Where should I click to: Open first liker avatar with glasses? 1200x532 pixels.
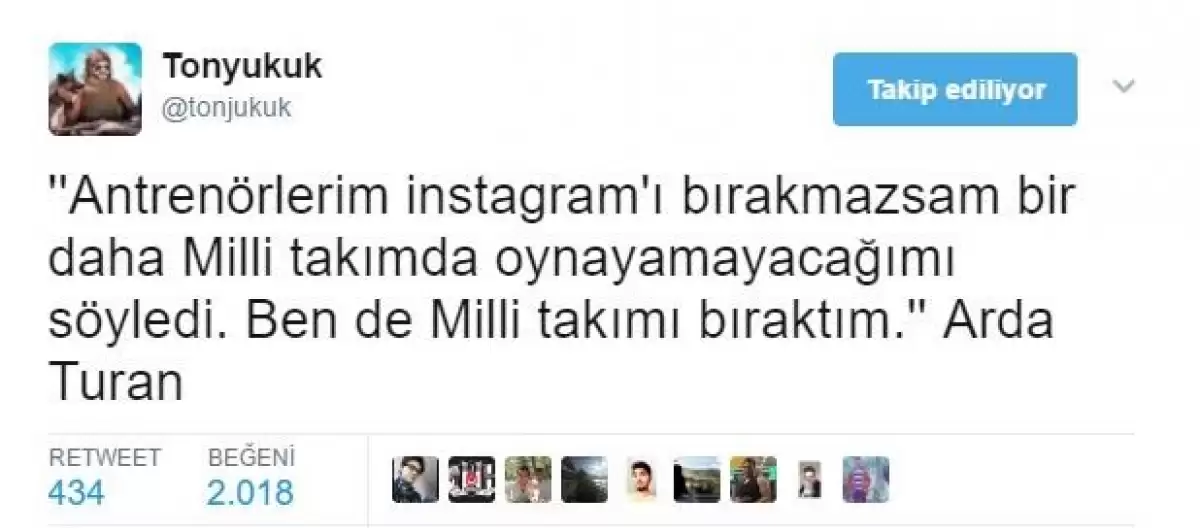pyautogui.click(x=415, y=479)
